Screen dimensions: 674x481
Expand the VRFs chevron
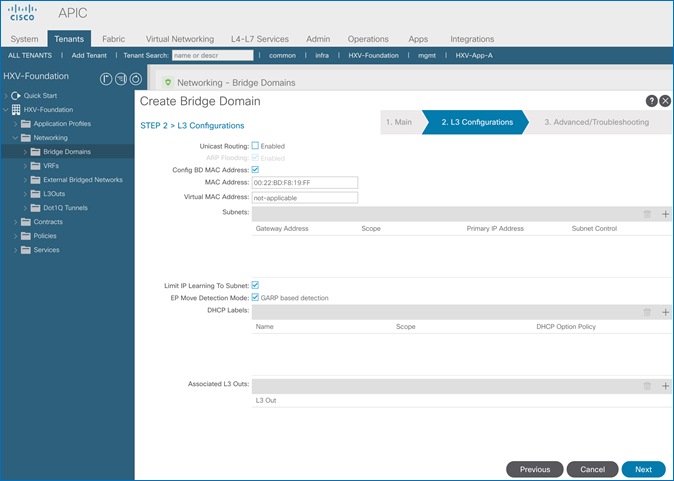tap(25, 166)
